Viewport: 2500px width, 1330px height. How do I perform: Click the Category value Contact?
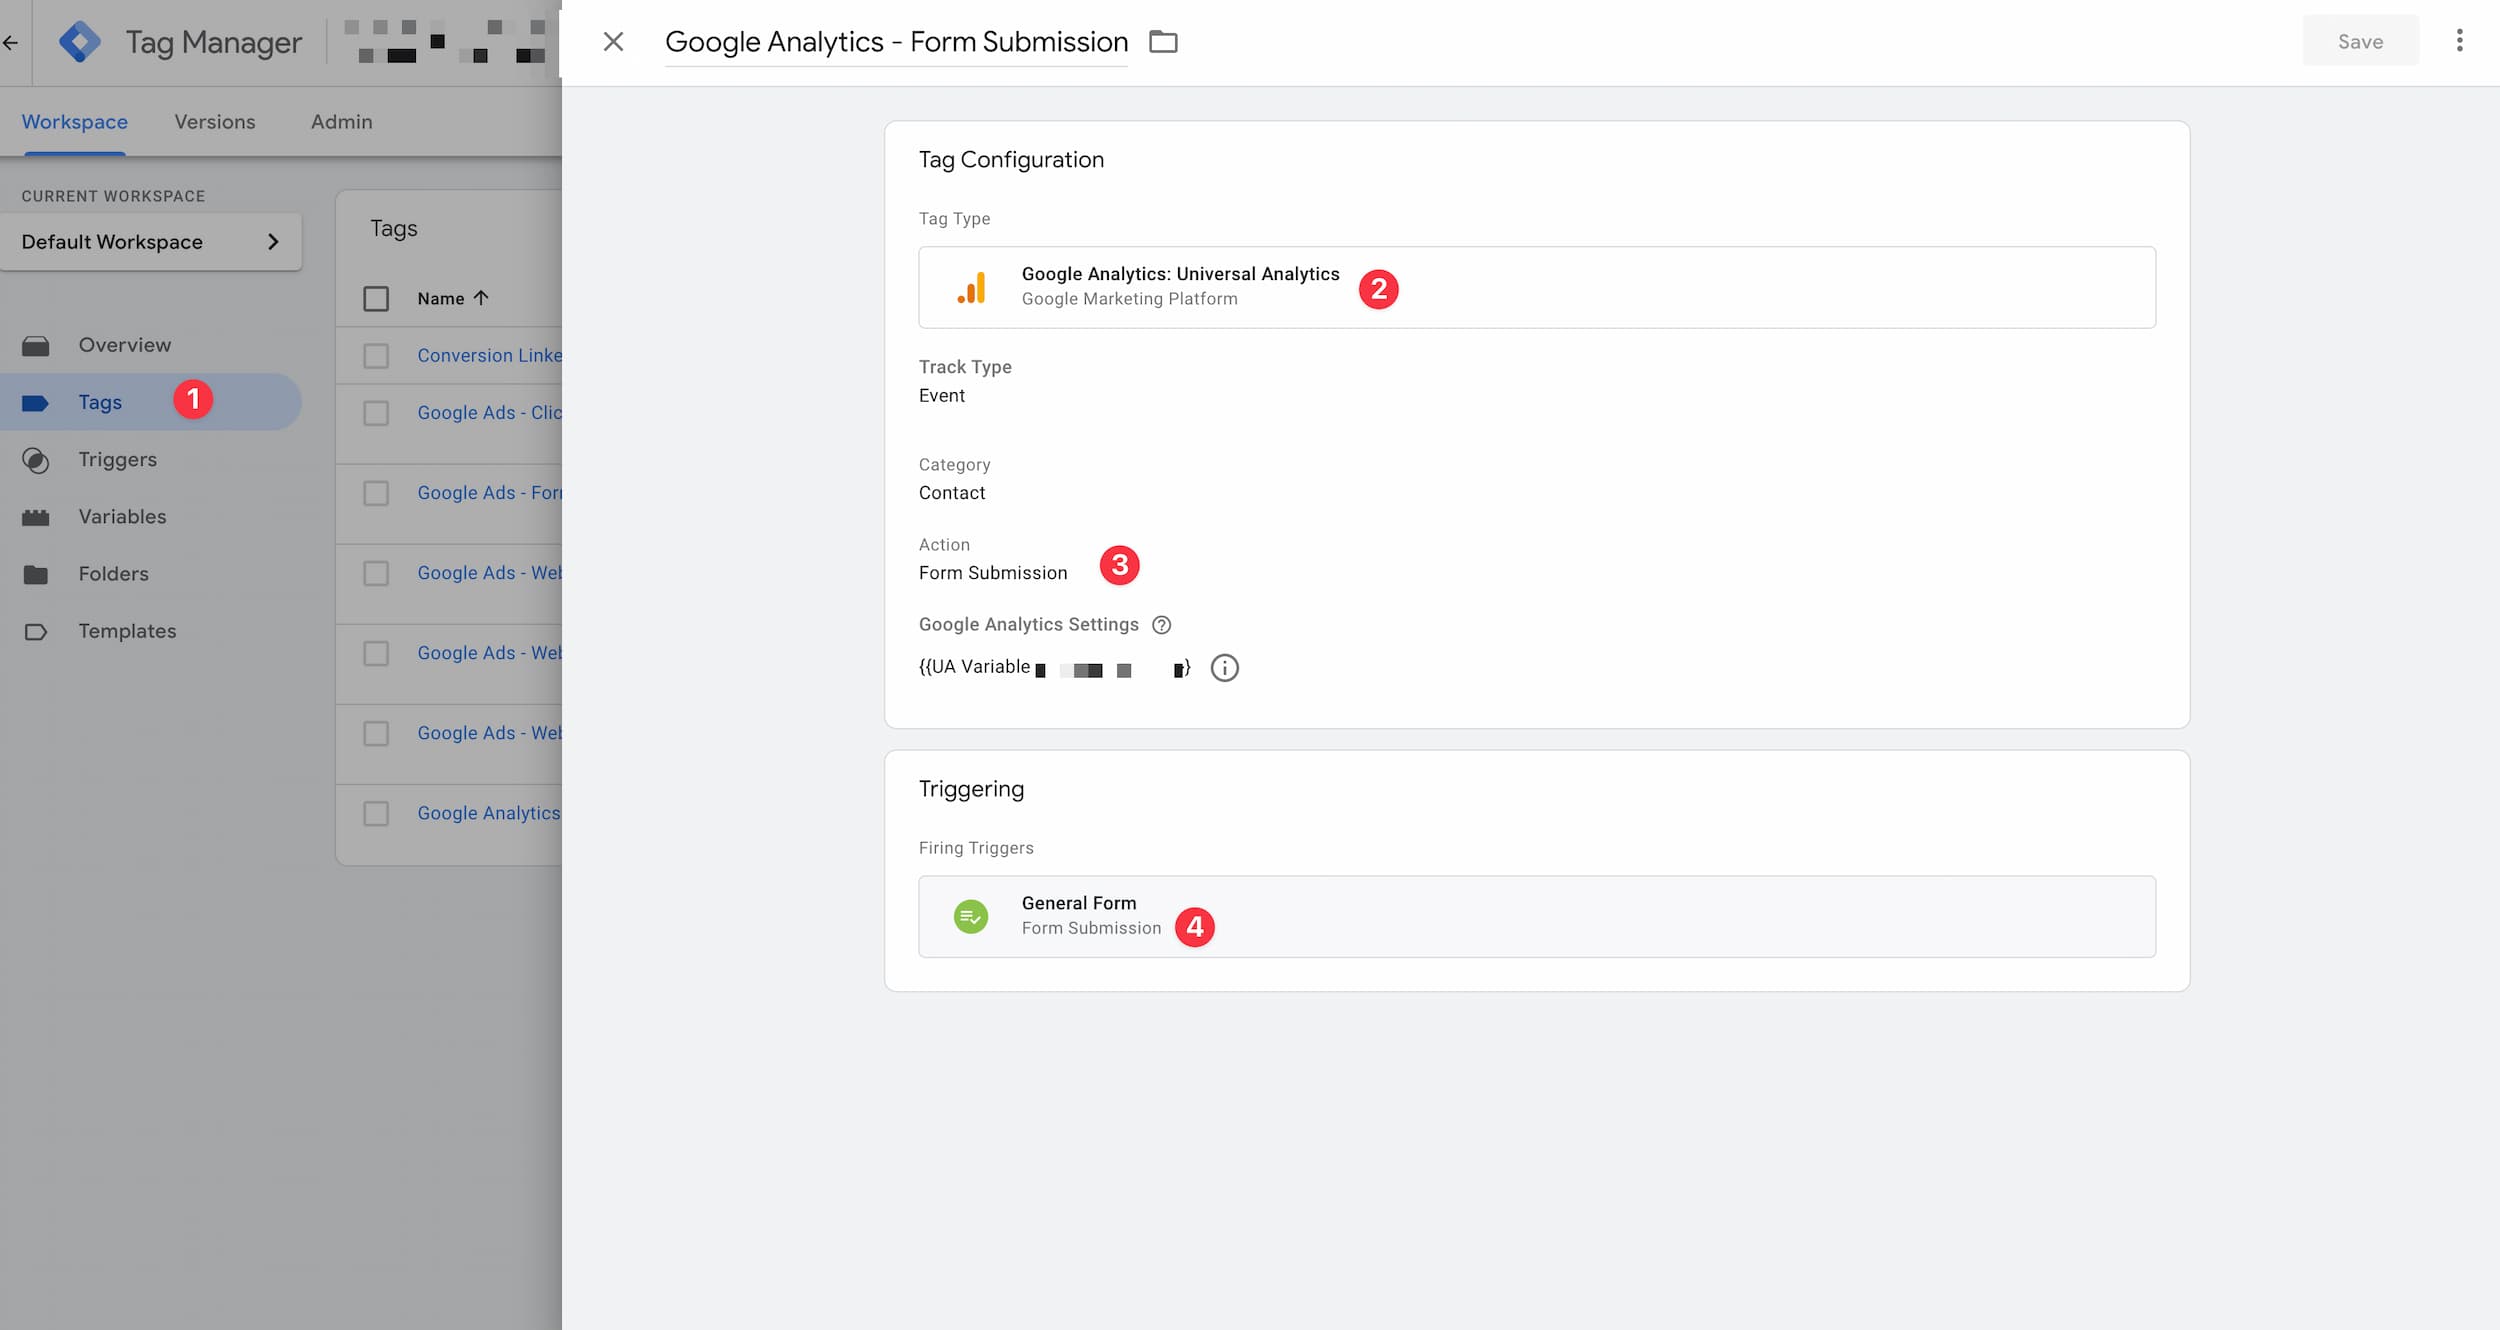pos(952,492)
